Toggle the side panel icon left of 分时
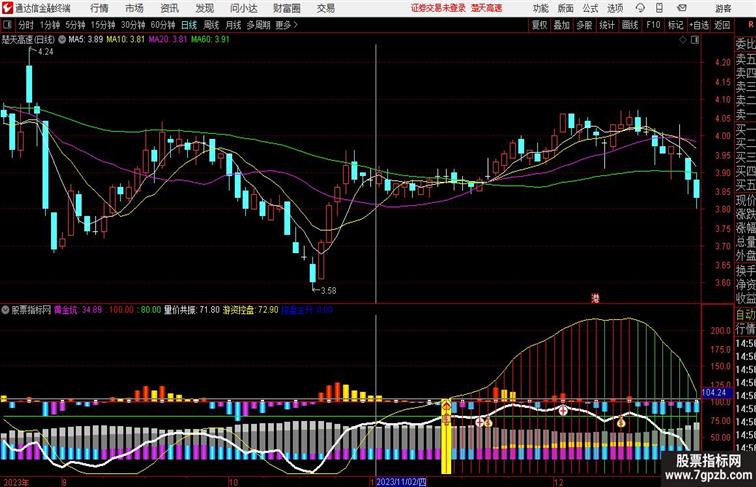This screenshot has height=487, width=756. pos(7,25)
